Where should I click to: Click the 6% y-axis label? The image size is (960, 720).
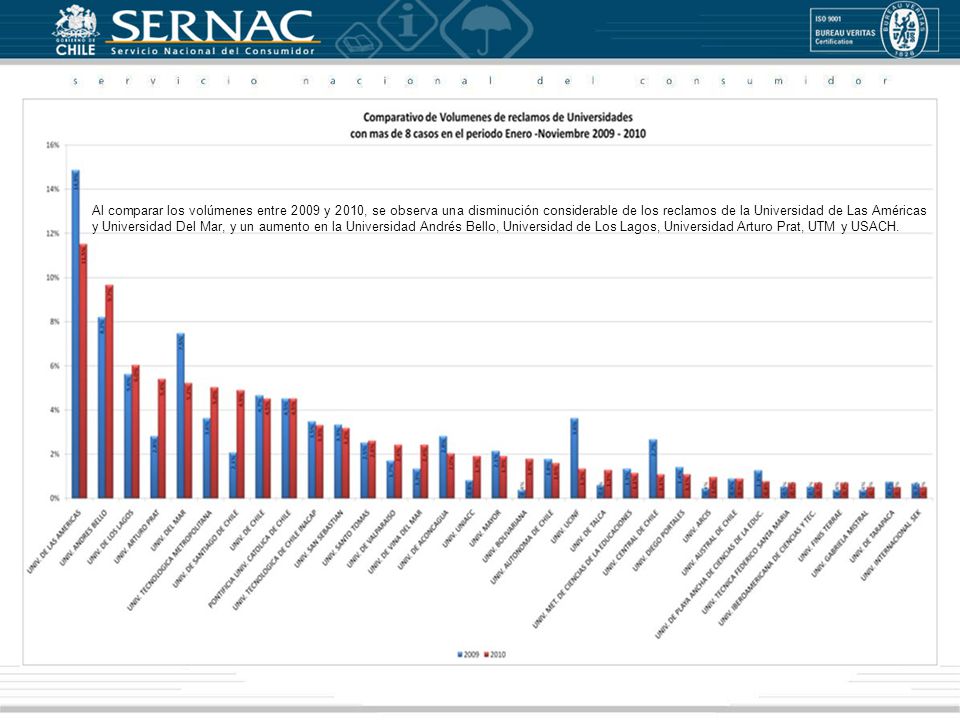click(x=54, y=366)
